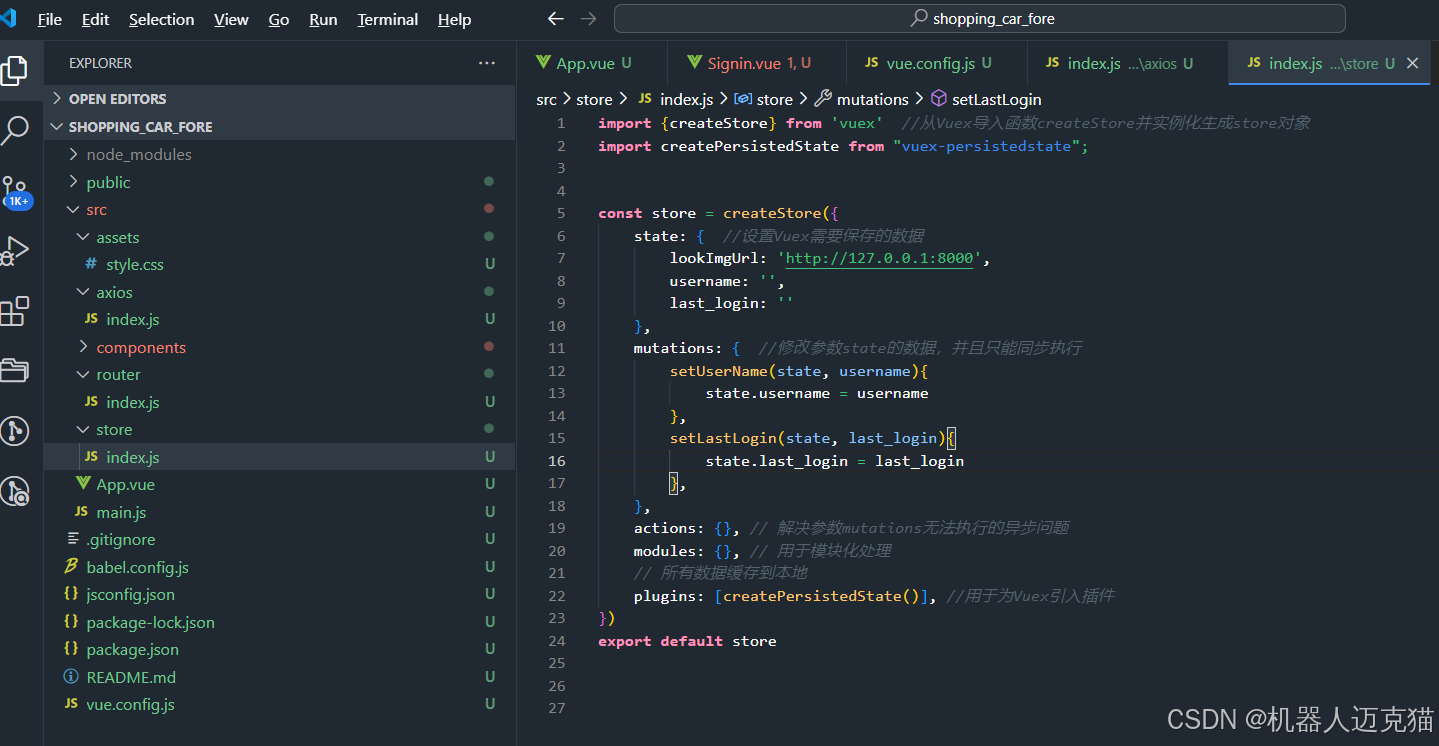
Task: Open the File menu
Action: point(49,19)
